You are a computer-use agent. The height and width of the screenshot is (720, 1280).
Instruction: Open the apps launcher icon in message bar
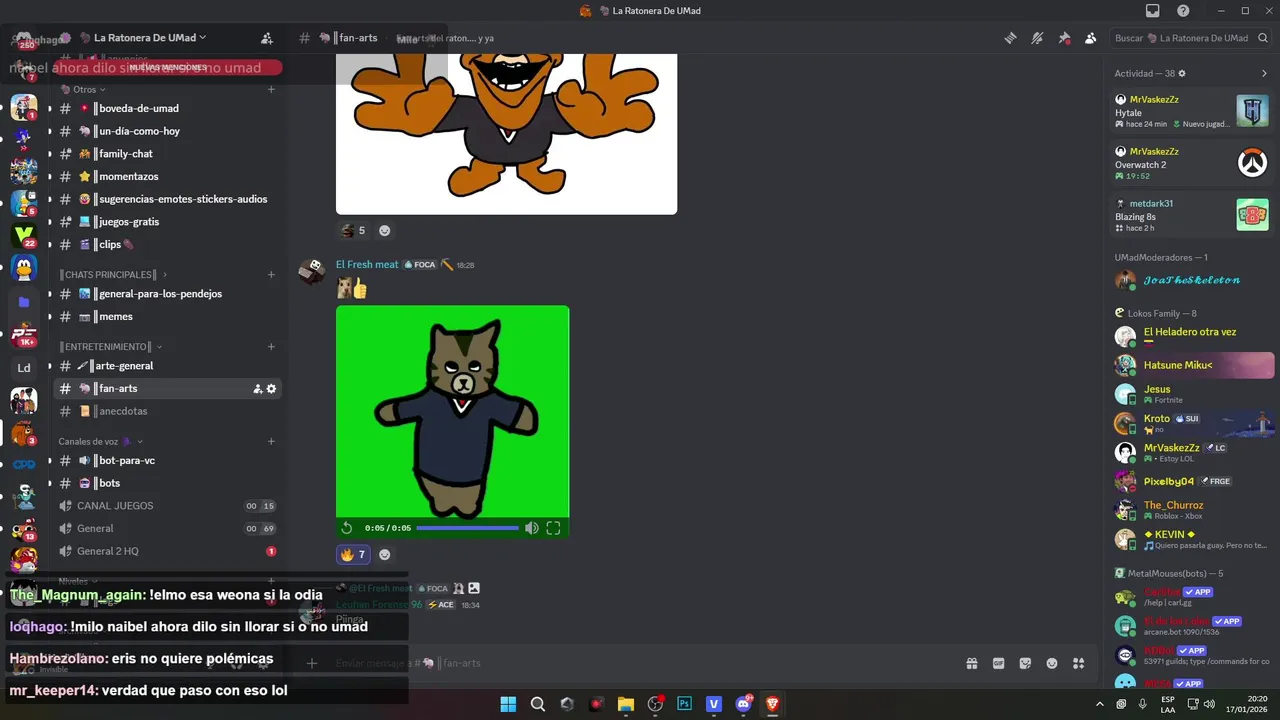[1078, 663]
